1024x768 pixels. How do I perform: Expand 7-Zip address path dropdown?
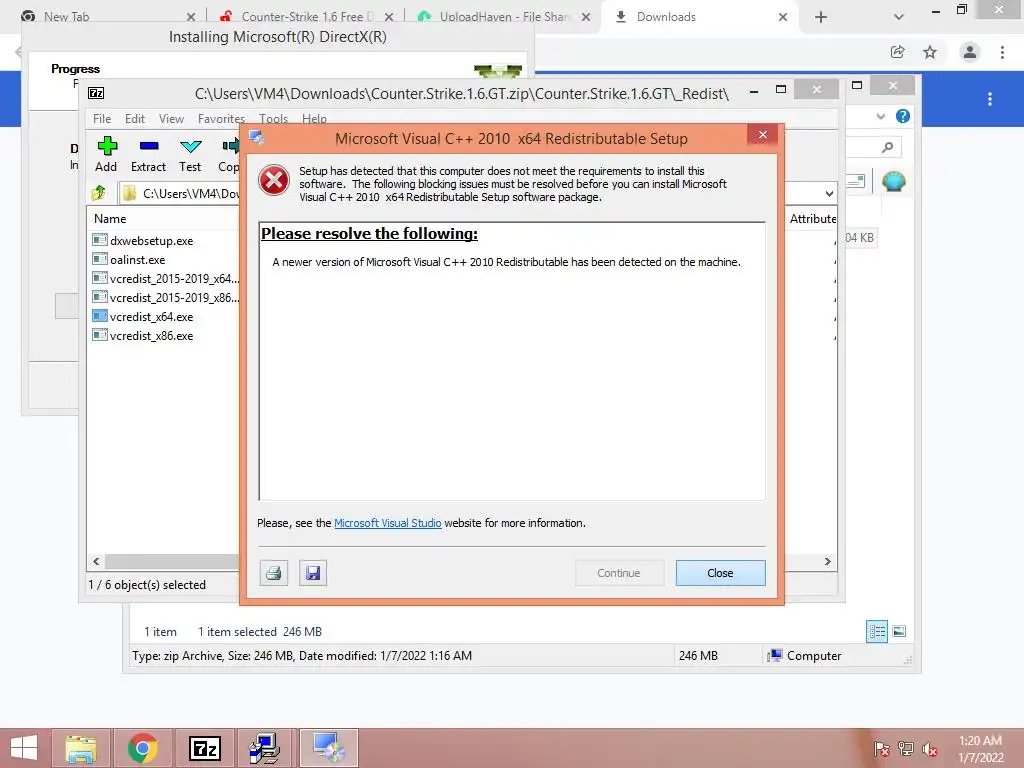pyautogui.click(x=829, y=193)
